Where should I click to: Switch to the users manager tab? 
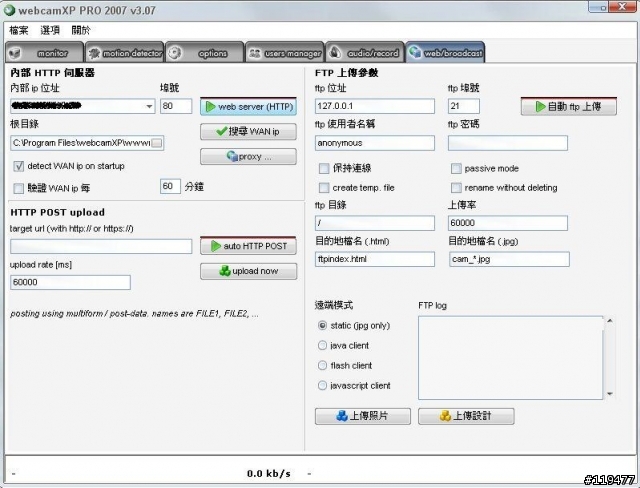tap(284, 53)
